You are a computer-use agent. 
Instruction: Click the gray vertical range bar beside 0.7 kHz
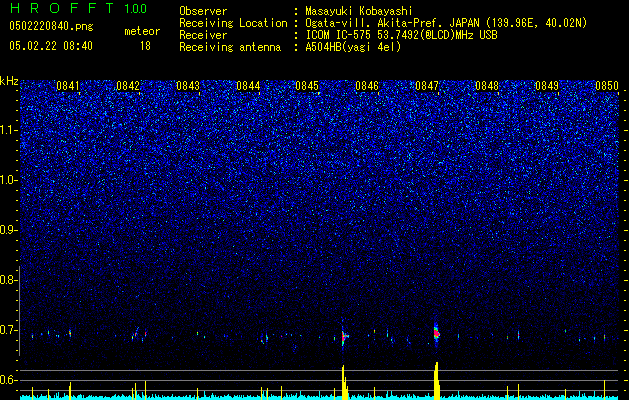click(x=19, y=310)
